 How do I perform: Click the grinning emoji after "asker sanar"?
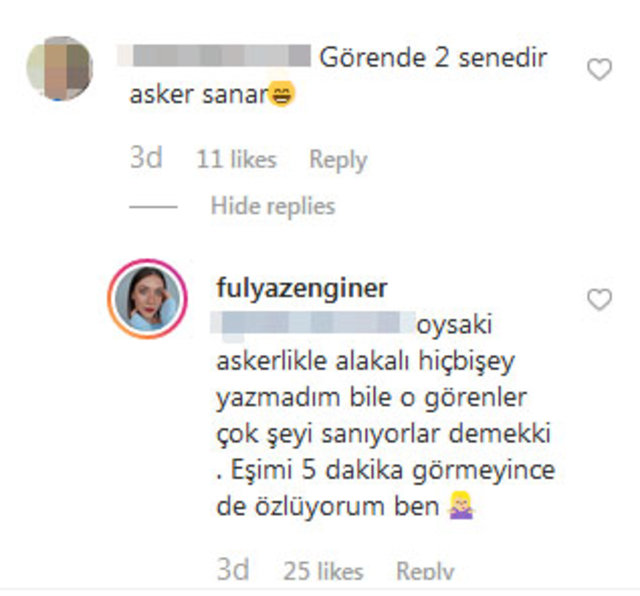click(281, 93)
